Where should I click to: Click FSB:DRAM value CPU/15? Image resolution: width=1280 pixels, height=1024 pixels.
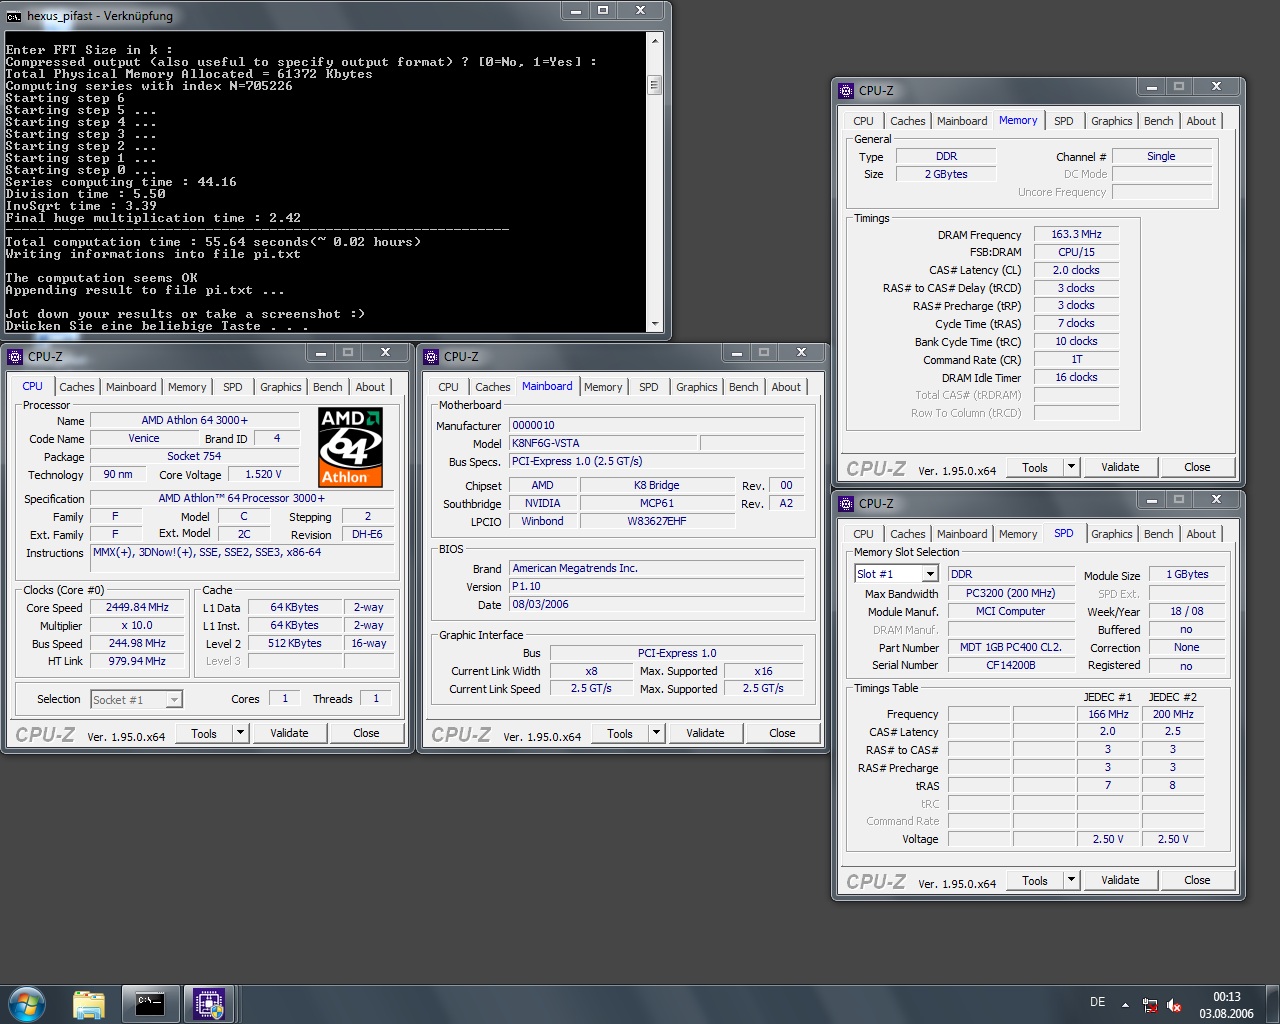tap(1076, 252)
